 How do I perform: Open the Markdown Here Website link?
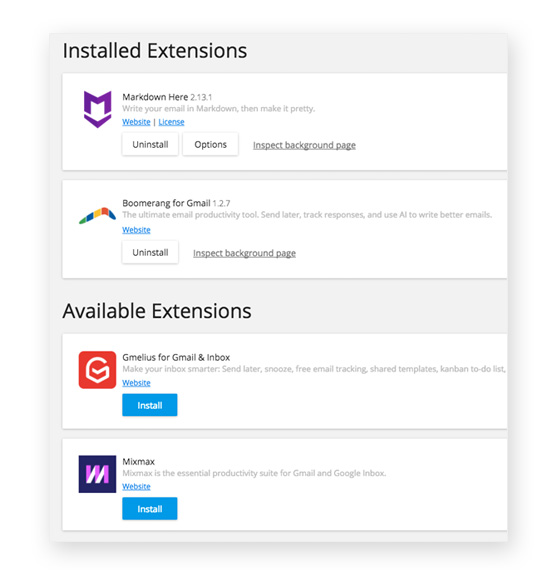point(136,122)
